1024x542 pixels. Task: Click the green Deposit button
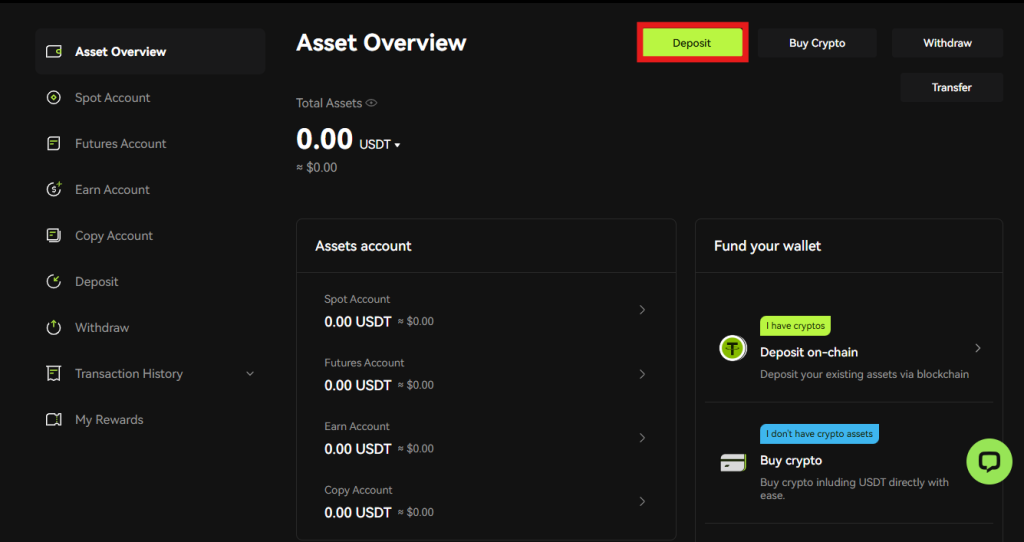pyautogui.click(x=692, y=43)
